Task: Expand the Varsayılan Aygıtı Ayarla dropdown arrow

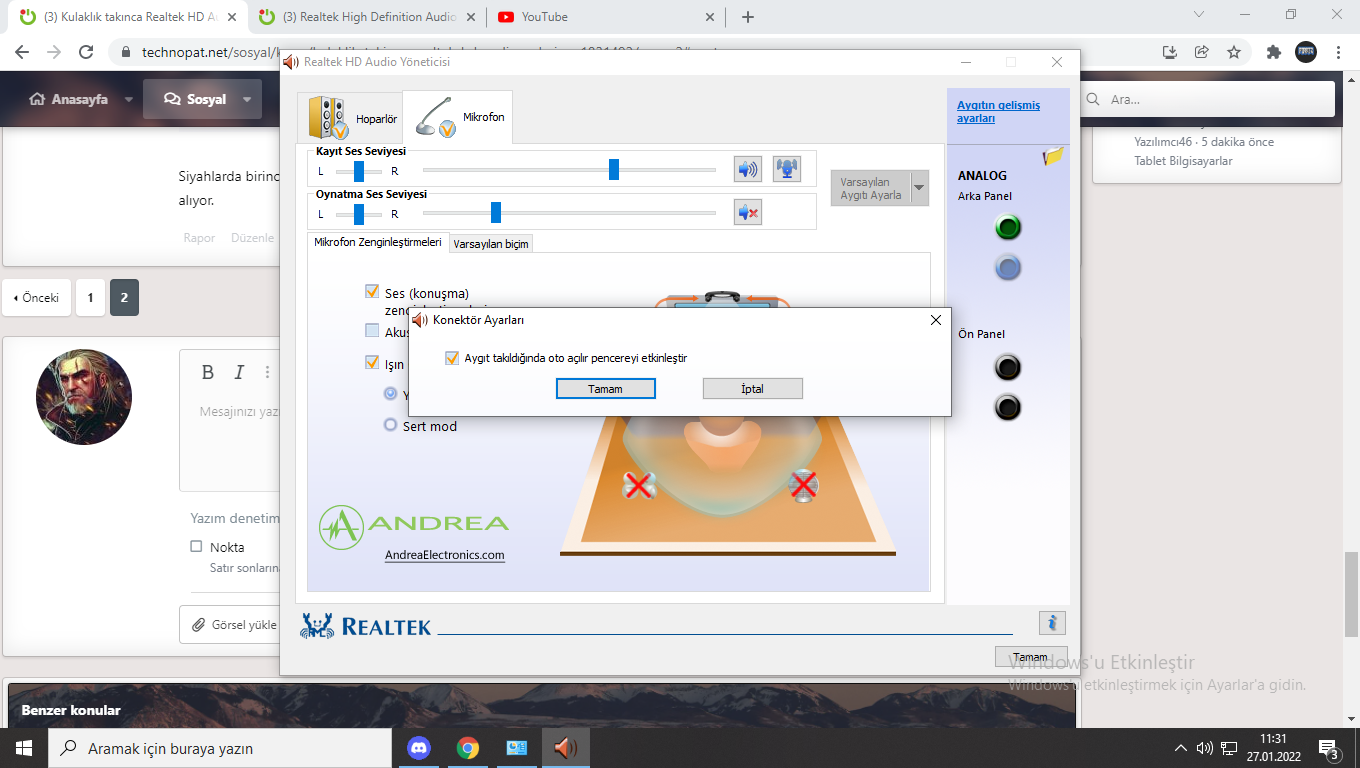Action: (919, 188)
